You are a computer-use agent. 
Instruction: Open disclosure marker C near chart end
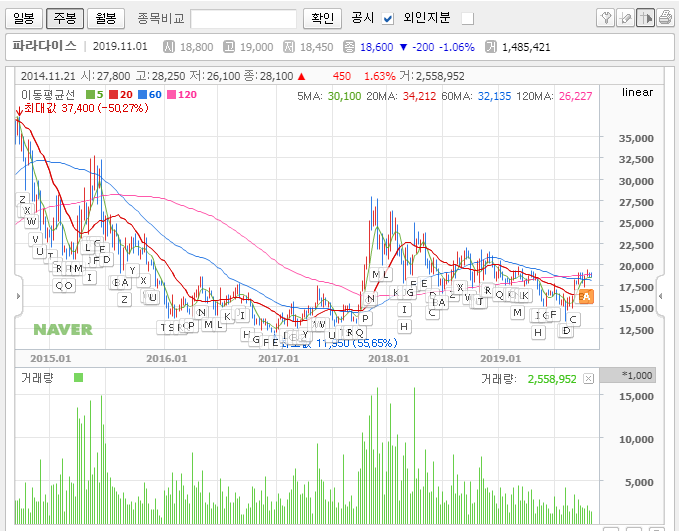(x=573, y=320)
